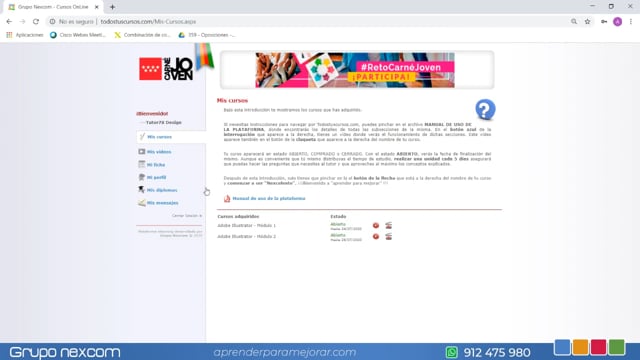Click the Mis mensajes envelope icon
The image size is (640, 360).
[142, 202]
